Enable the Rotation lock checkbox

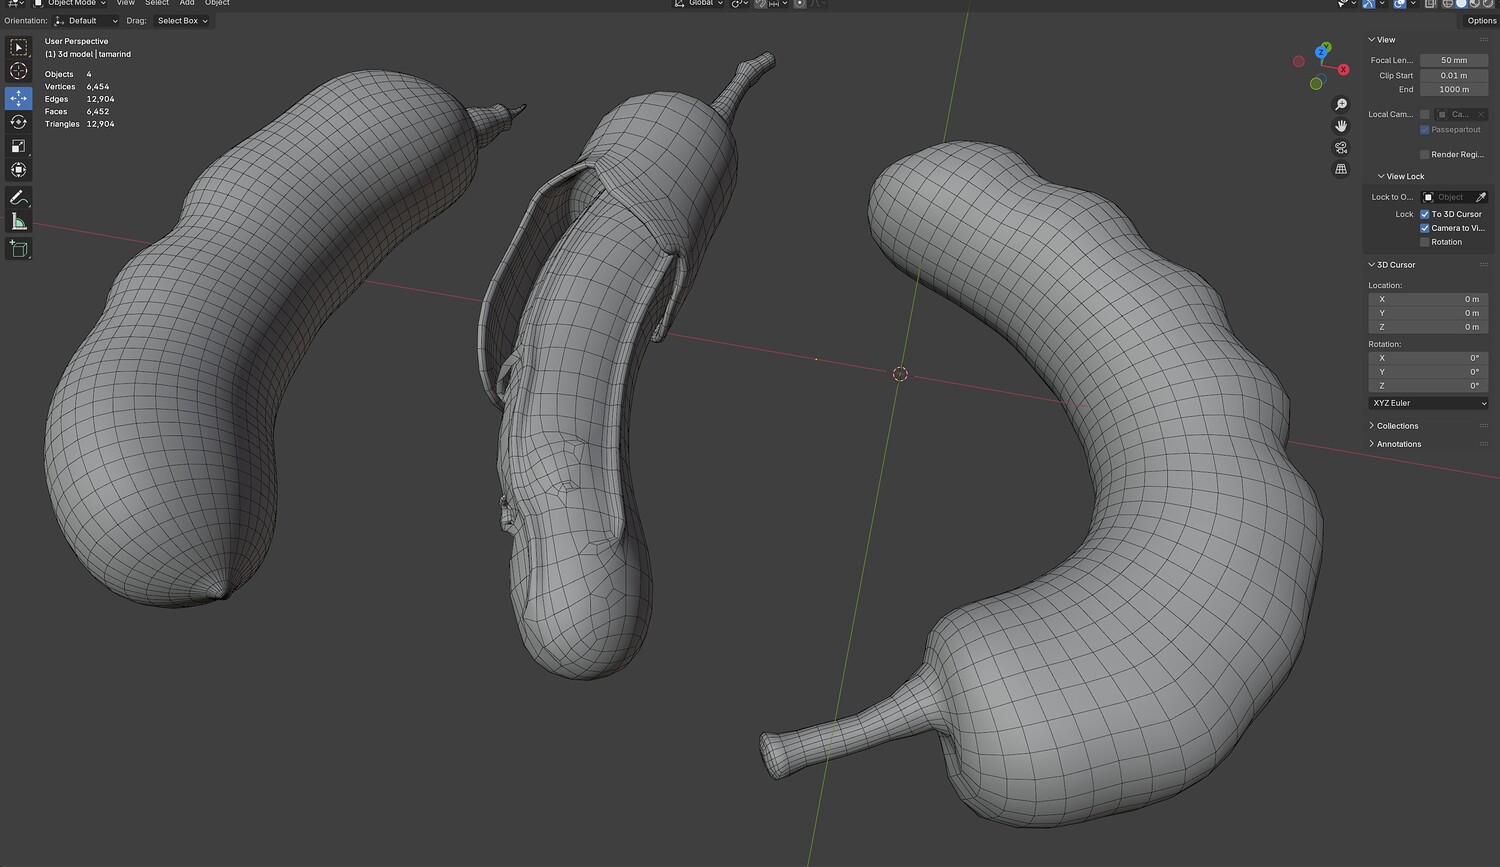1425,242
